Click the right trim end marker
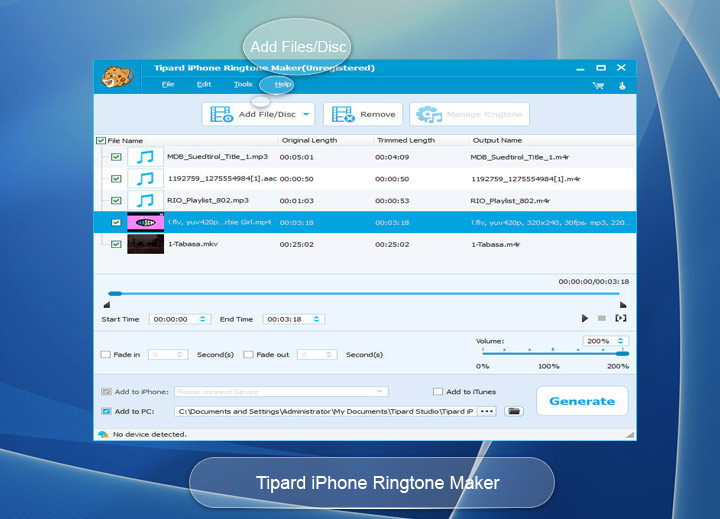This screenshot has width=720, height=519. point(623,305)
